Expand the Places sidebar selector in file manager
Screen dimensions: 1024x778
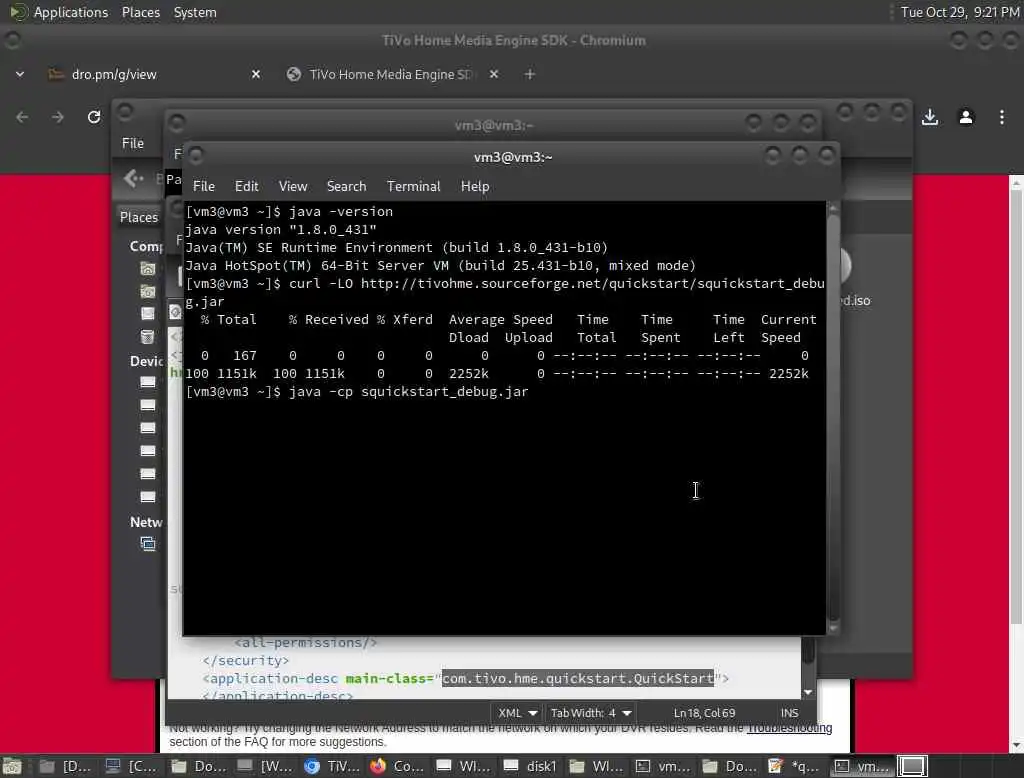pos(138,217)
